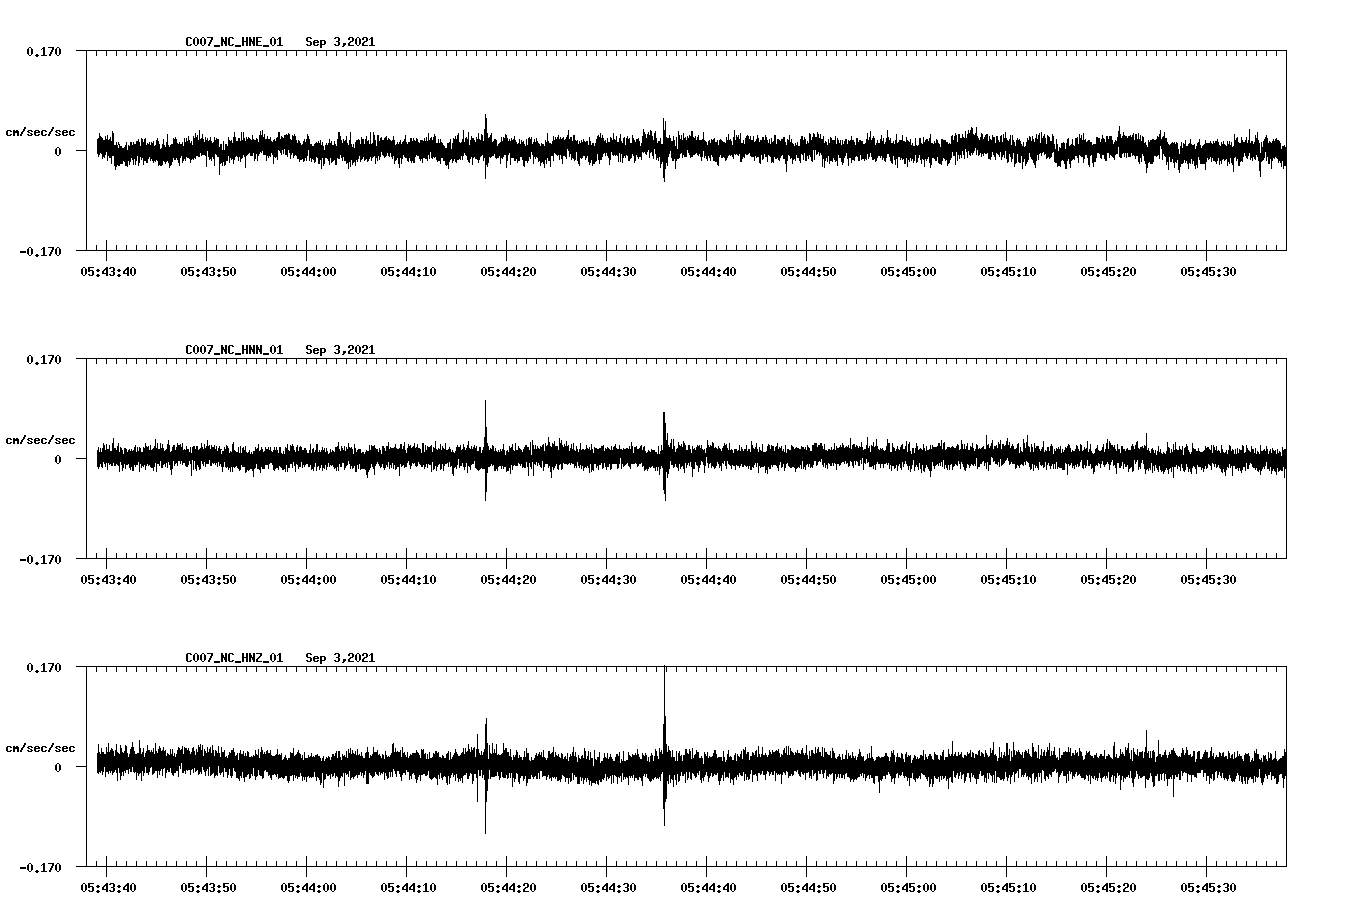Click the cm/sec/sec unit label on HNZ plot
This screenshot has height=924, width=1358.
pyautogui.click(x=40, y=748)
